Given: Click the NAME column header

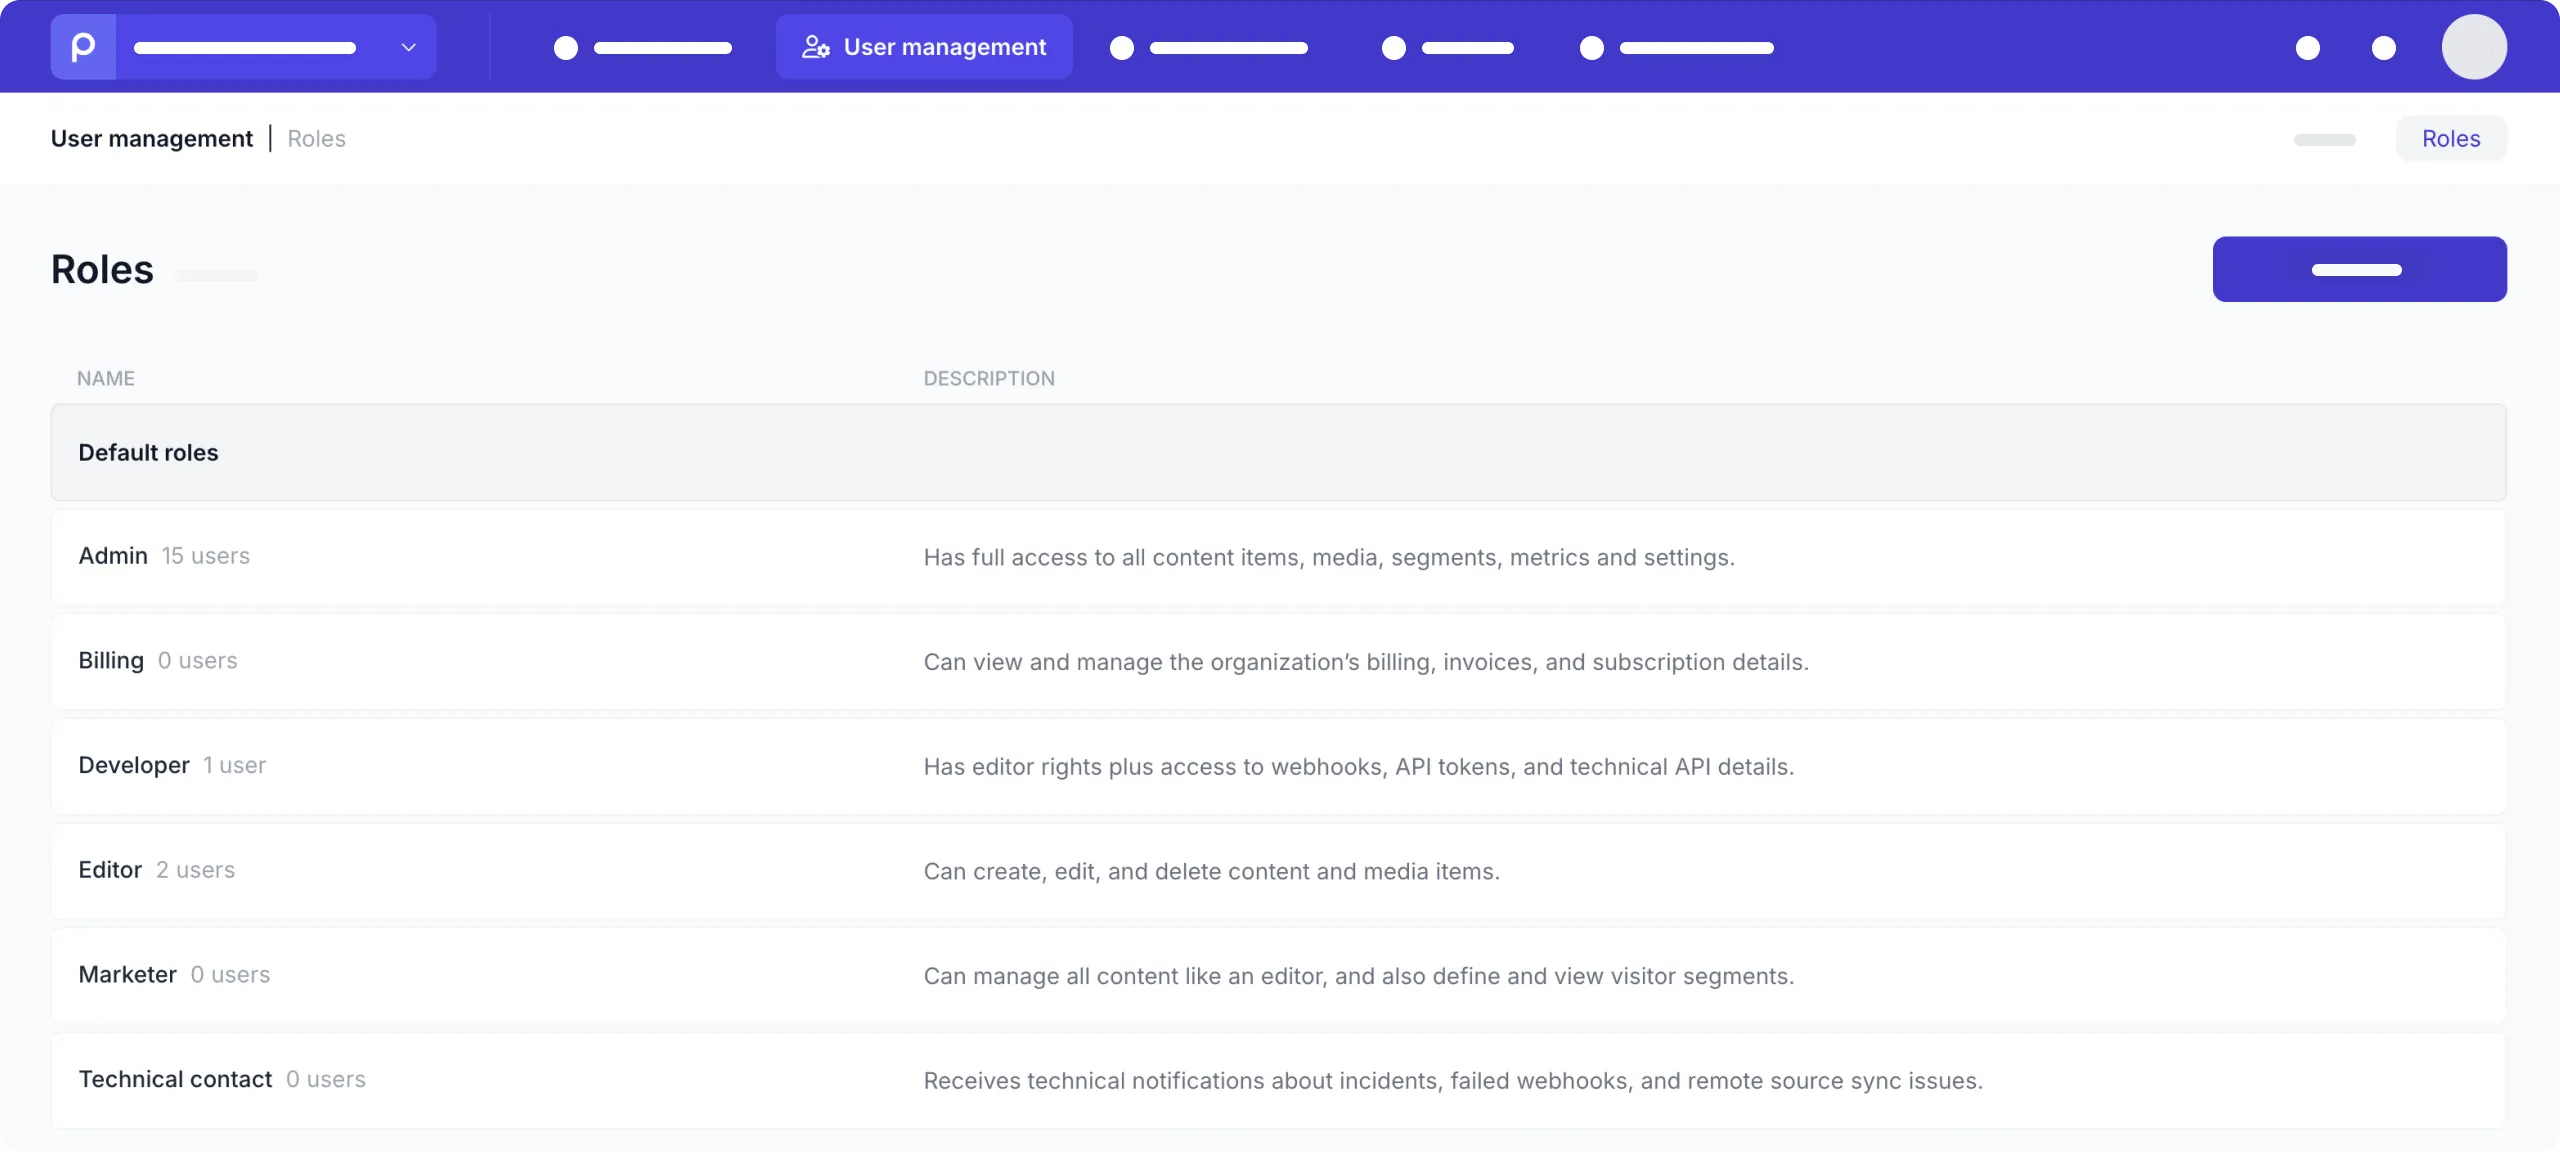Looking at the screenshot, I should coord(106,378).
